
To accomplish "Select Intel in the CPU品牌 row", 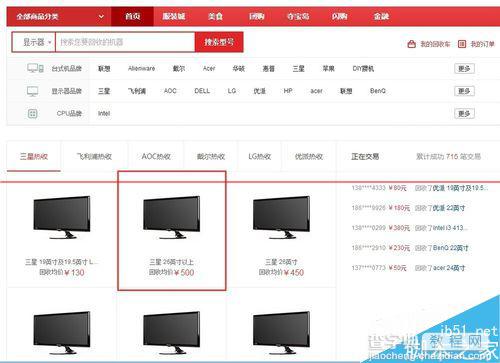I will point(104,113).
